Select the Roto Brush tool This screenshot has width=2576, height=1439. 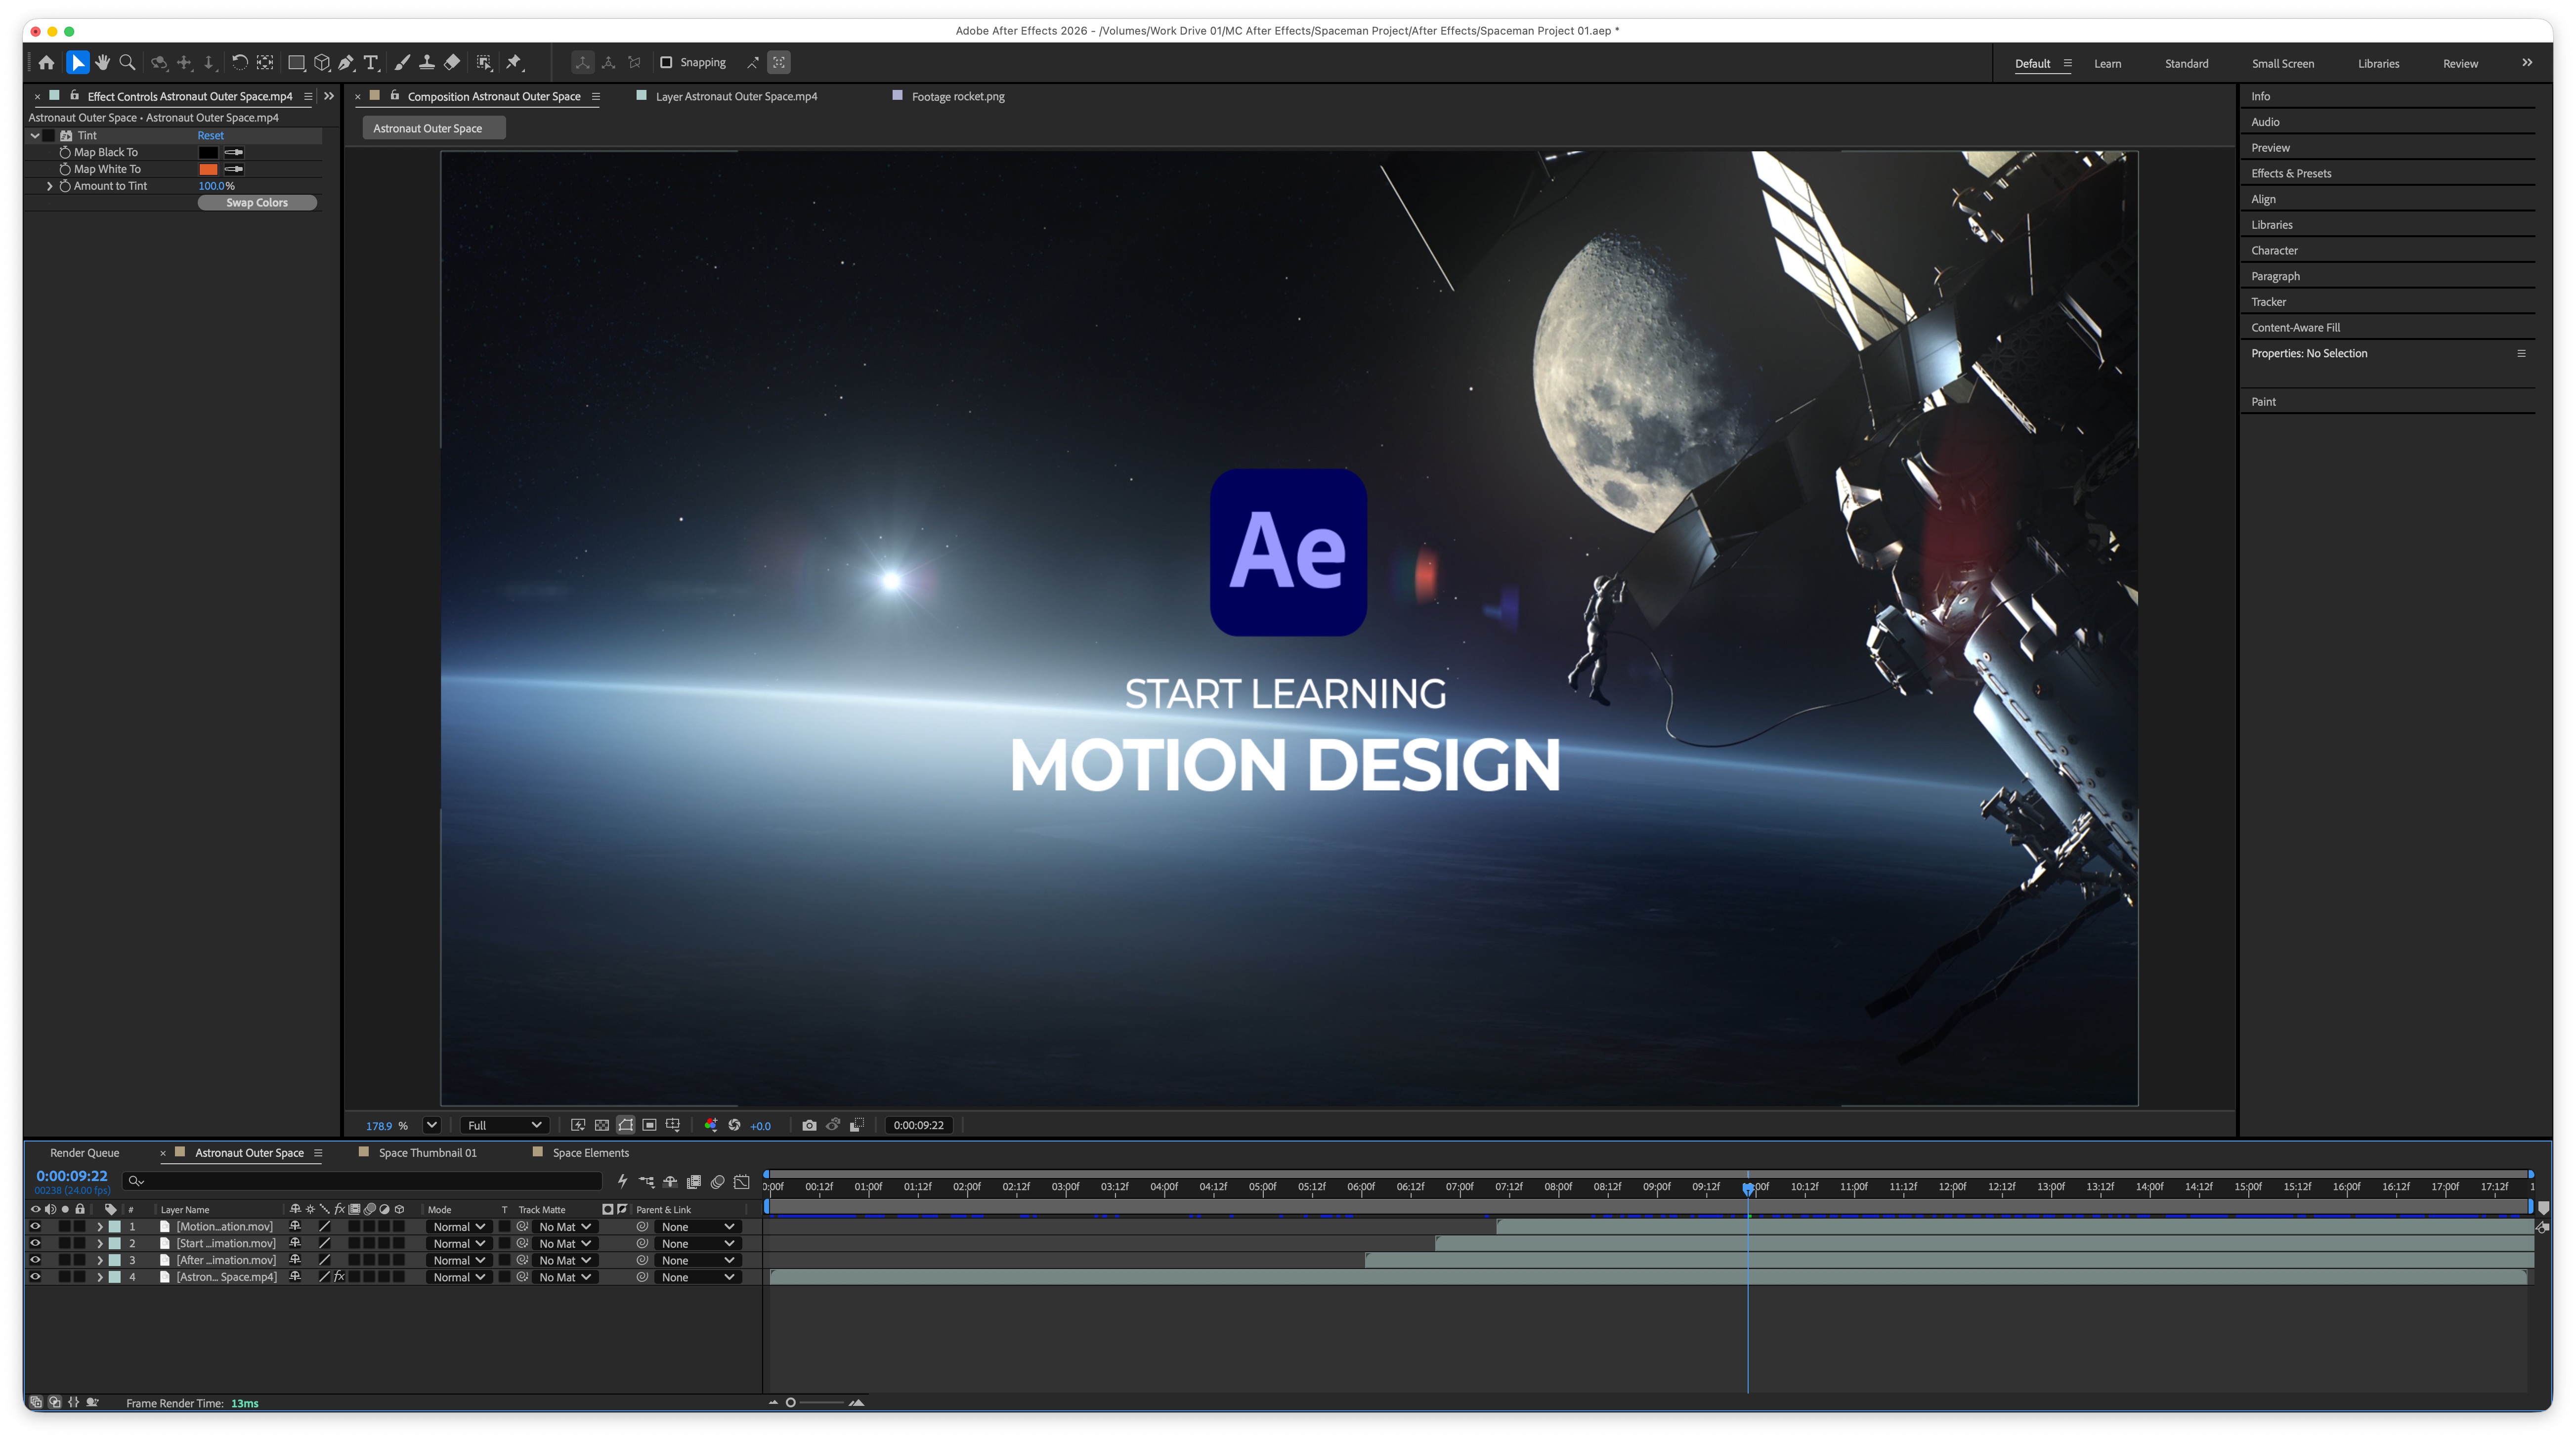click(x=484, y=63)
